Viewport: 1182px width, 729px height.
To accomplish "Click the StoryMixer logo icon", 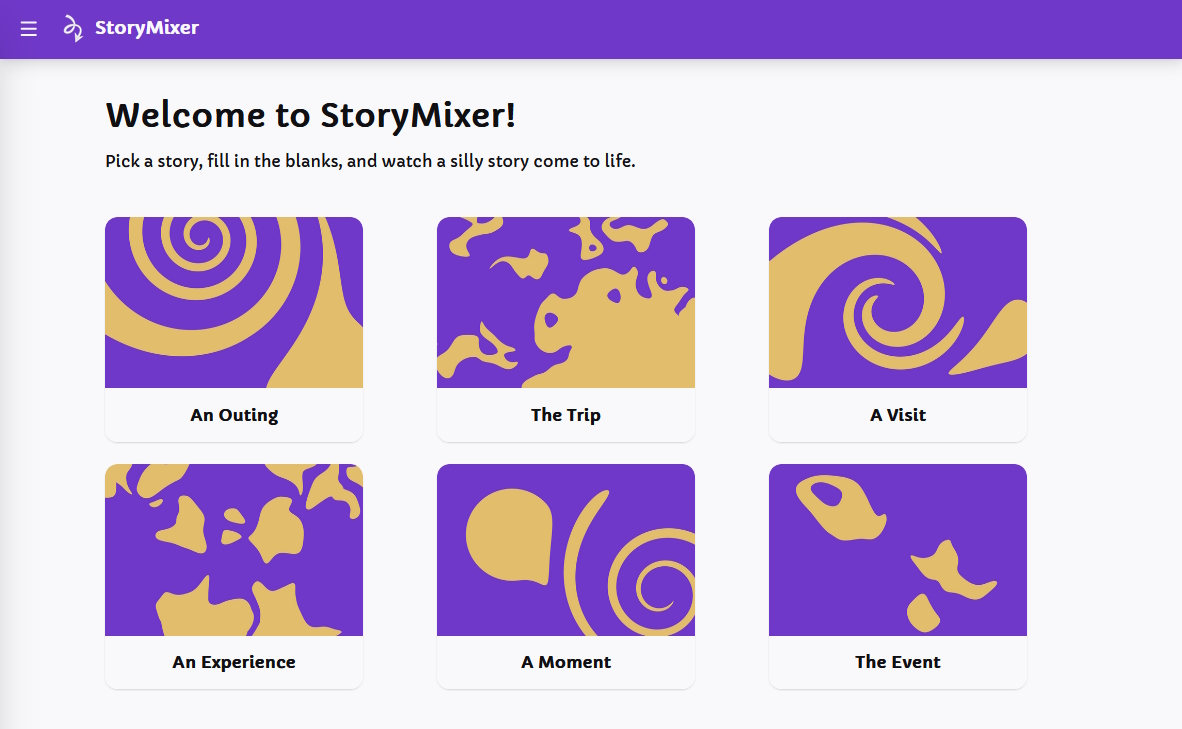I will [71, 28].
